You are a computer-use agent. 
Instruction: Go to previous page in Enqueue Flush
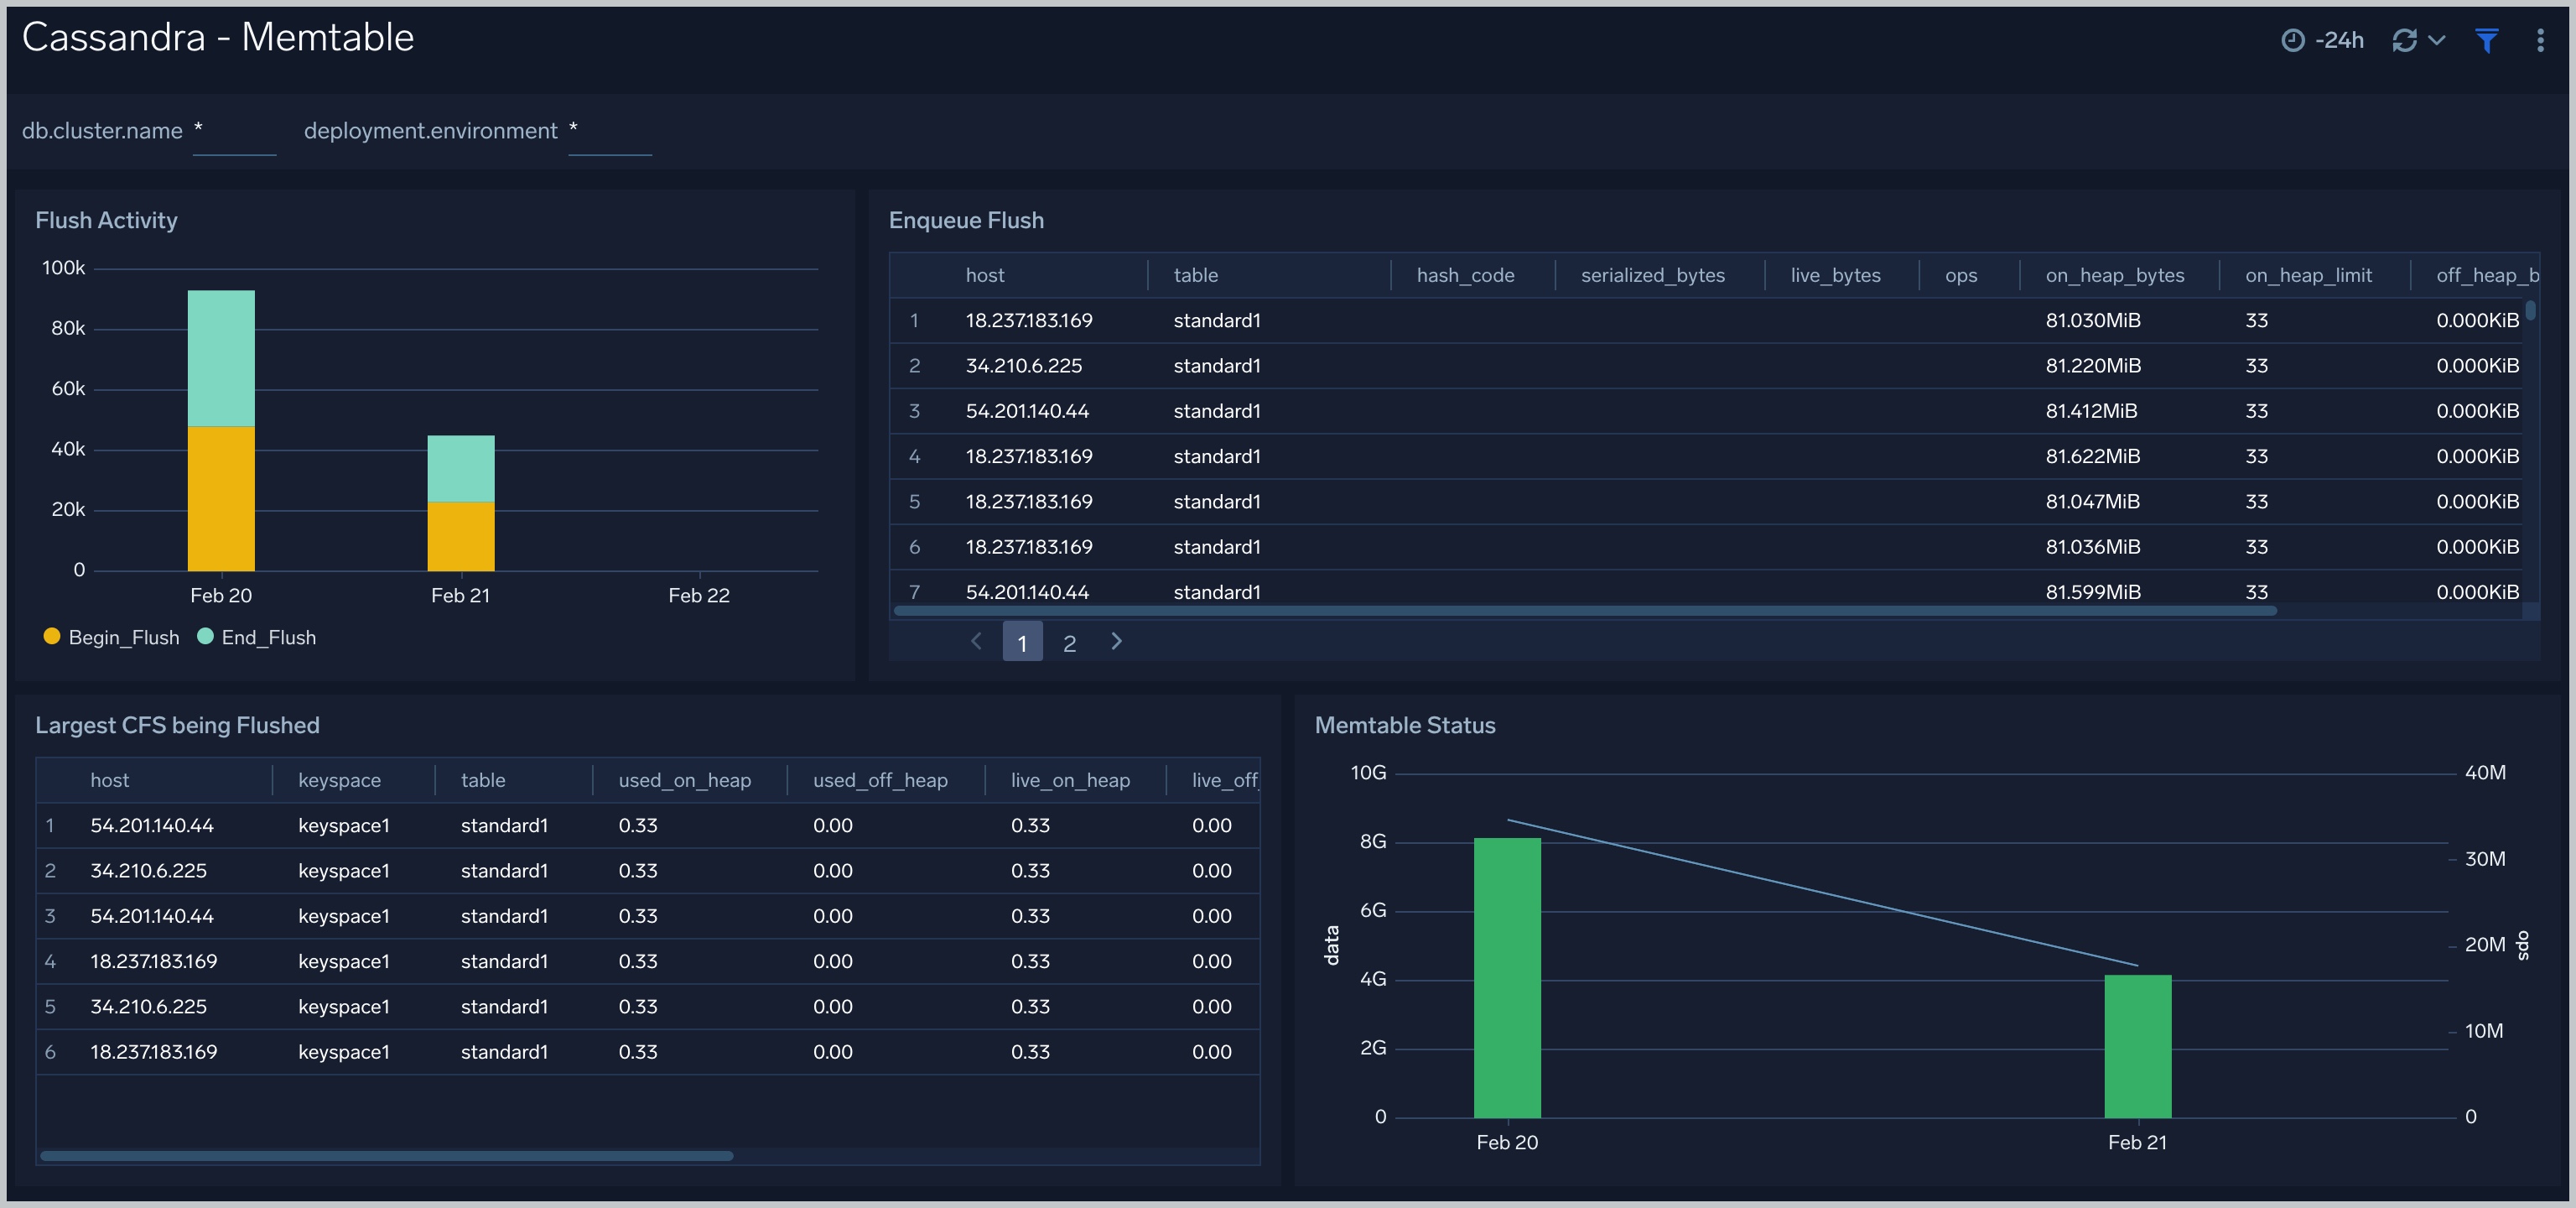click(976, 641)
